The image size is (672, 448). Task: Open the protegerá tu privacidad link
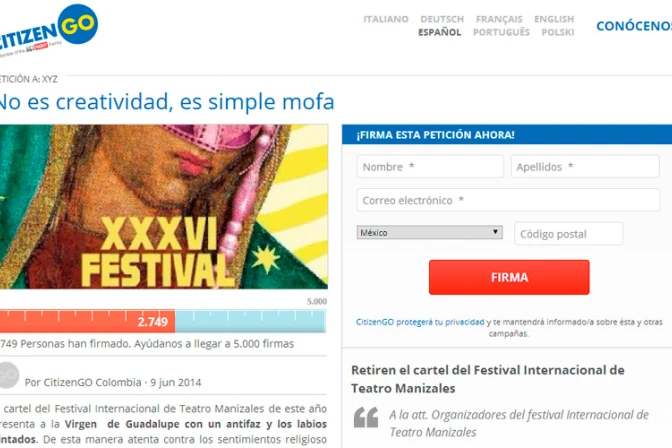(x=440, y=322)
